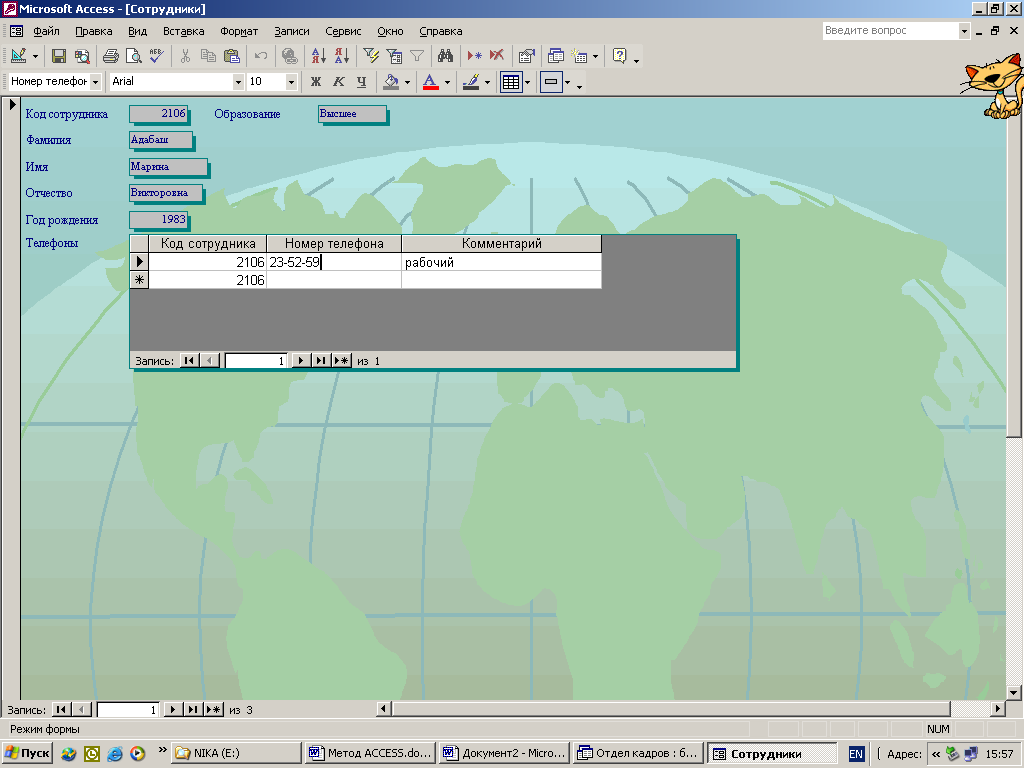
Task: Print the form using printer icon
Action: 111,56
